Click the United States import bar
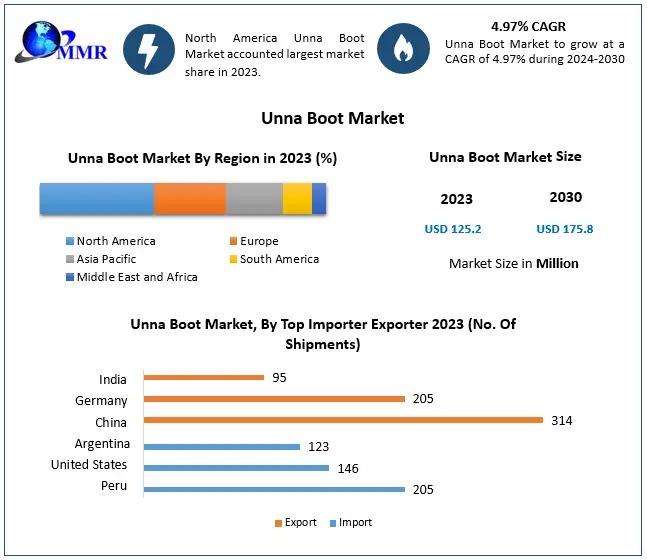Screen dimensions: 647x560 (236, 468)
